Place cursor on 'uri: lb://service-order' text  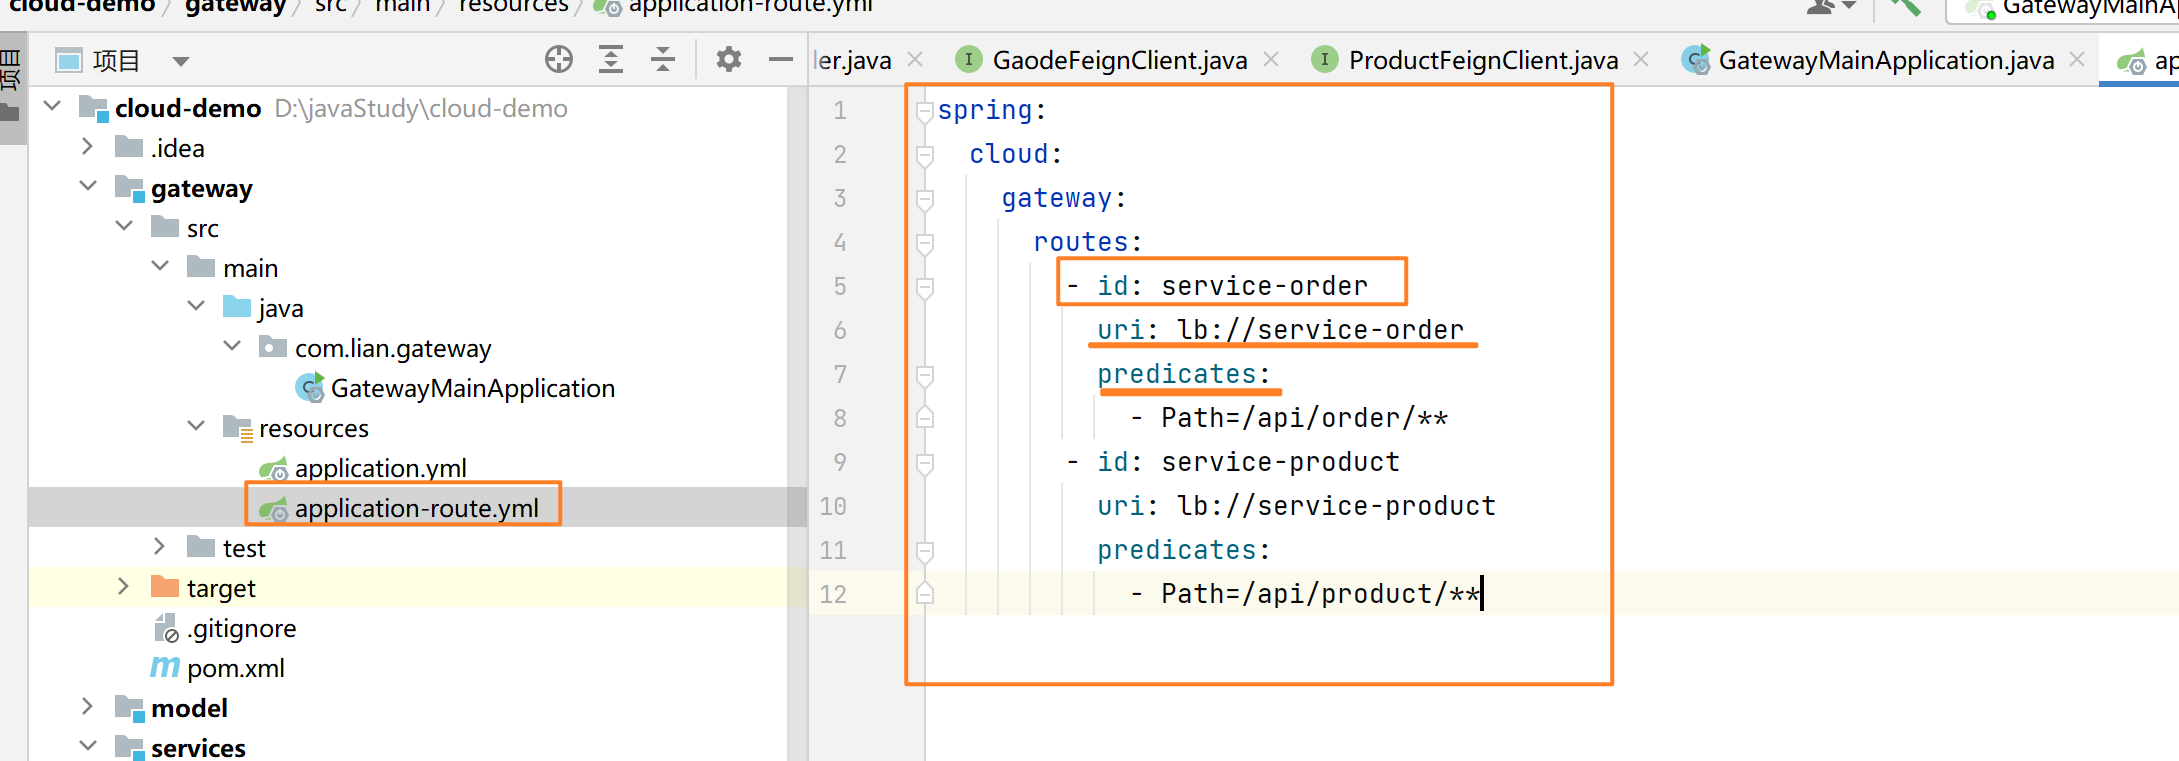1280,330
